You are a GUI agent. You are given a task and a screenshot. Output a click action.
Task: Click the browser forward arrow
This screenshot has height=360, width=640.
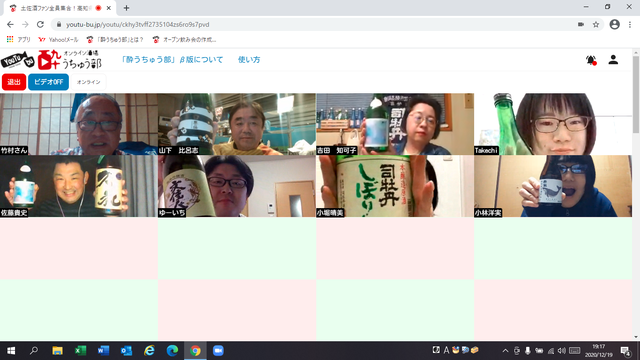click(25, 24)
